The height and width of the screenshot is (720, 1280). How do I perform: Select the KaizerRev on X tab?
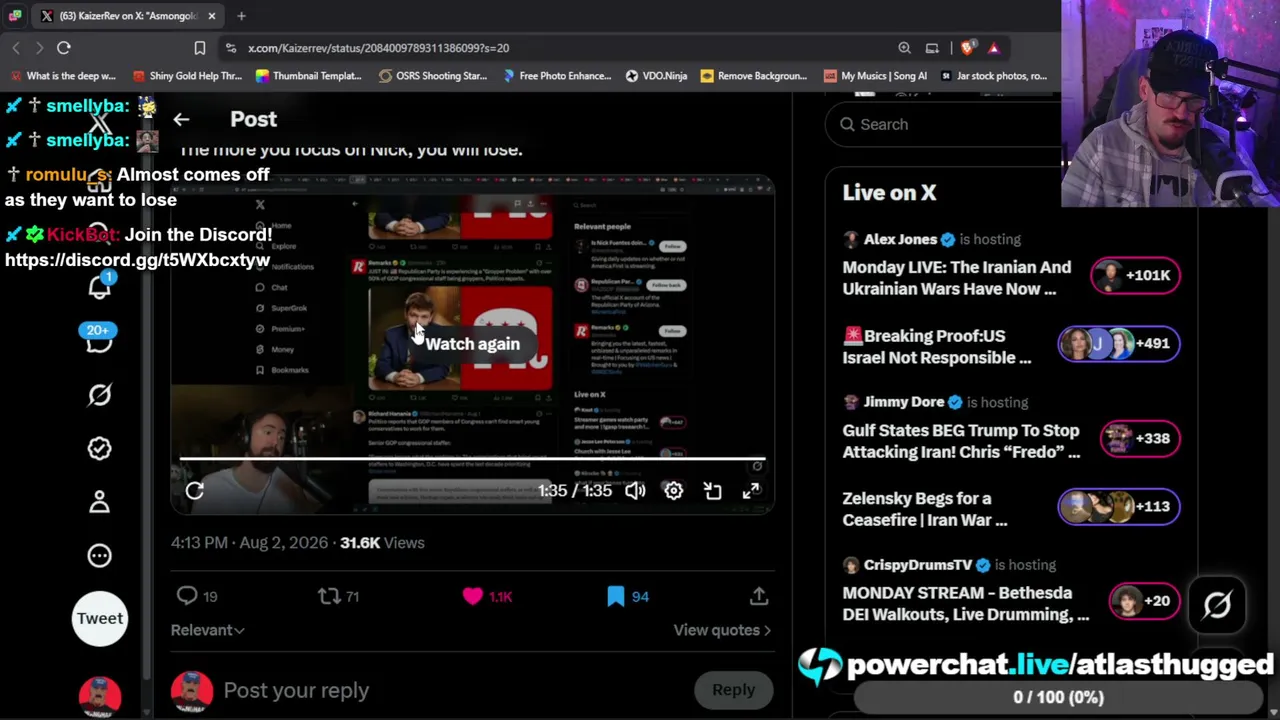(x=129, y=16)
